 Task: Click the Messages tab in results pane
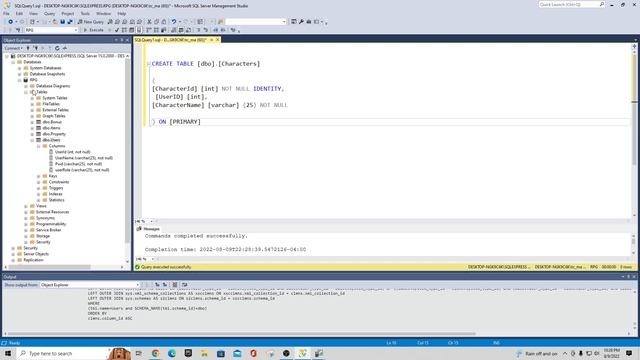(149, 229)
